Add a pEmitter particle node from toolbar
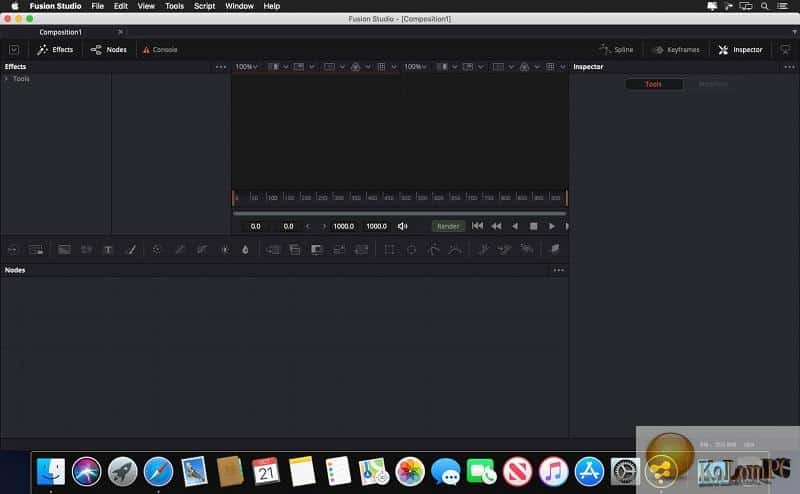This screenshot has width=800, height=494. coord(483,249)
